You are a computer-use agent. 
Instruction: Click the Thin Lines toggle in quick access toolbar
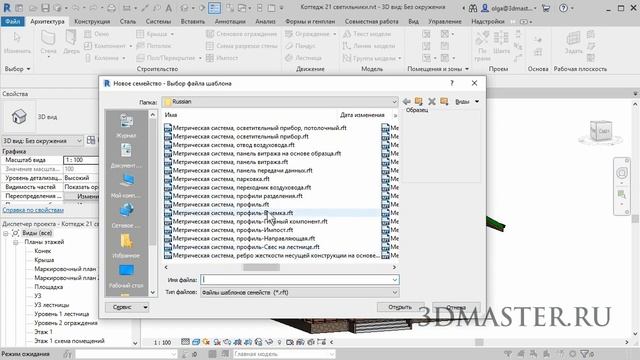pos(214,8)
